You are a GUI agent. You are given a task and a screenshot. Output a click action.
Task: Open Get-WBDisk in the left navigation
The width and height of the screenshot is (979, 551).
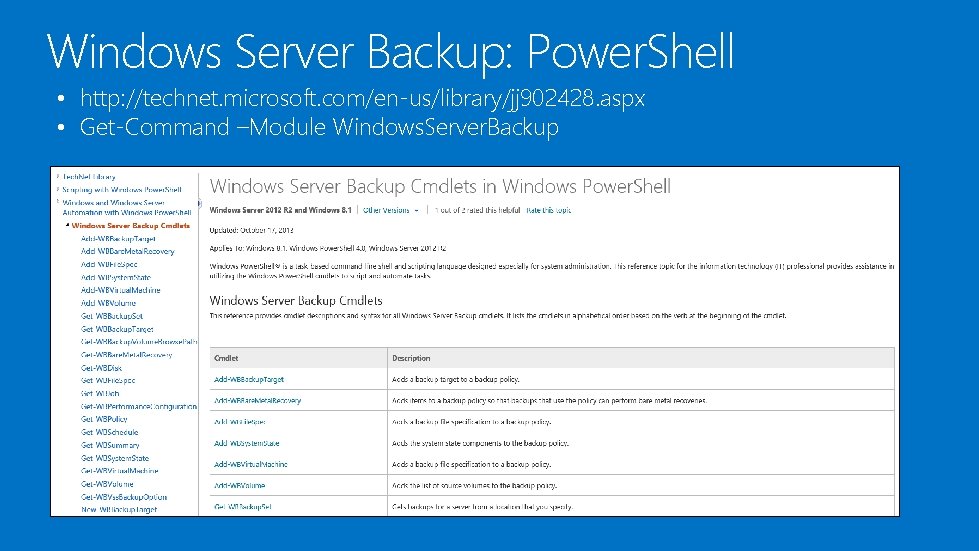(101, 368)
